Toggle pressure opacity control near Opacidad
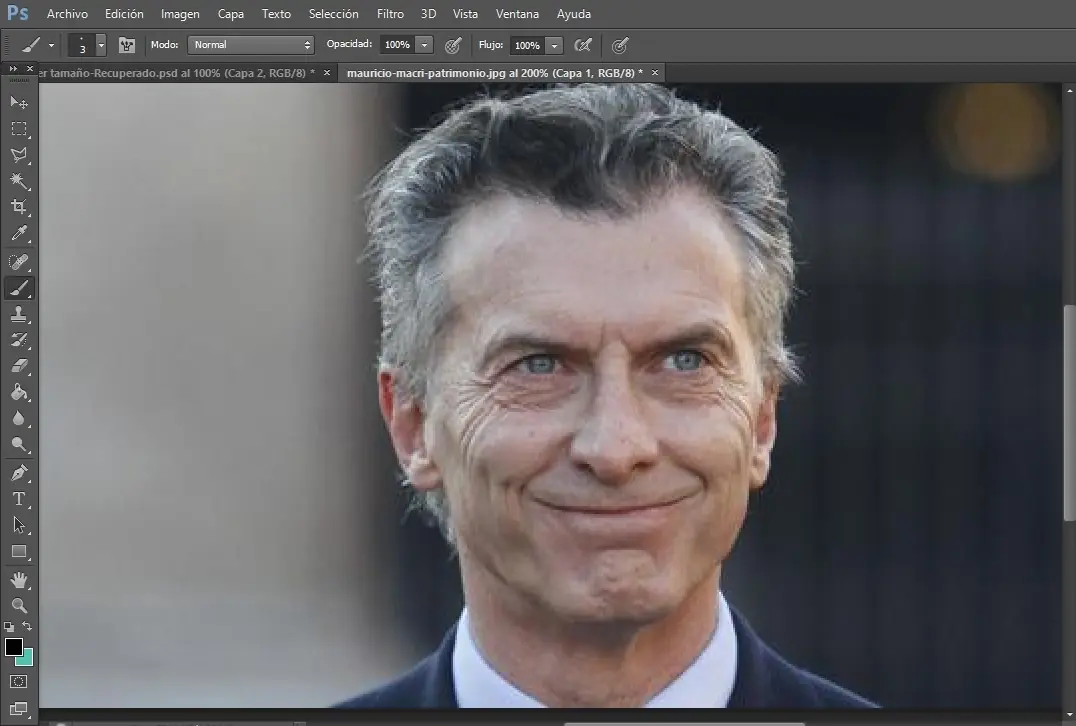This screenshot has height=726, width=1076. pos(453,45)
